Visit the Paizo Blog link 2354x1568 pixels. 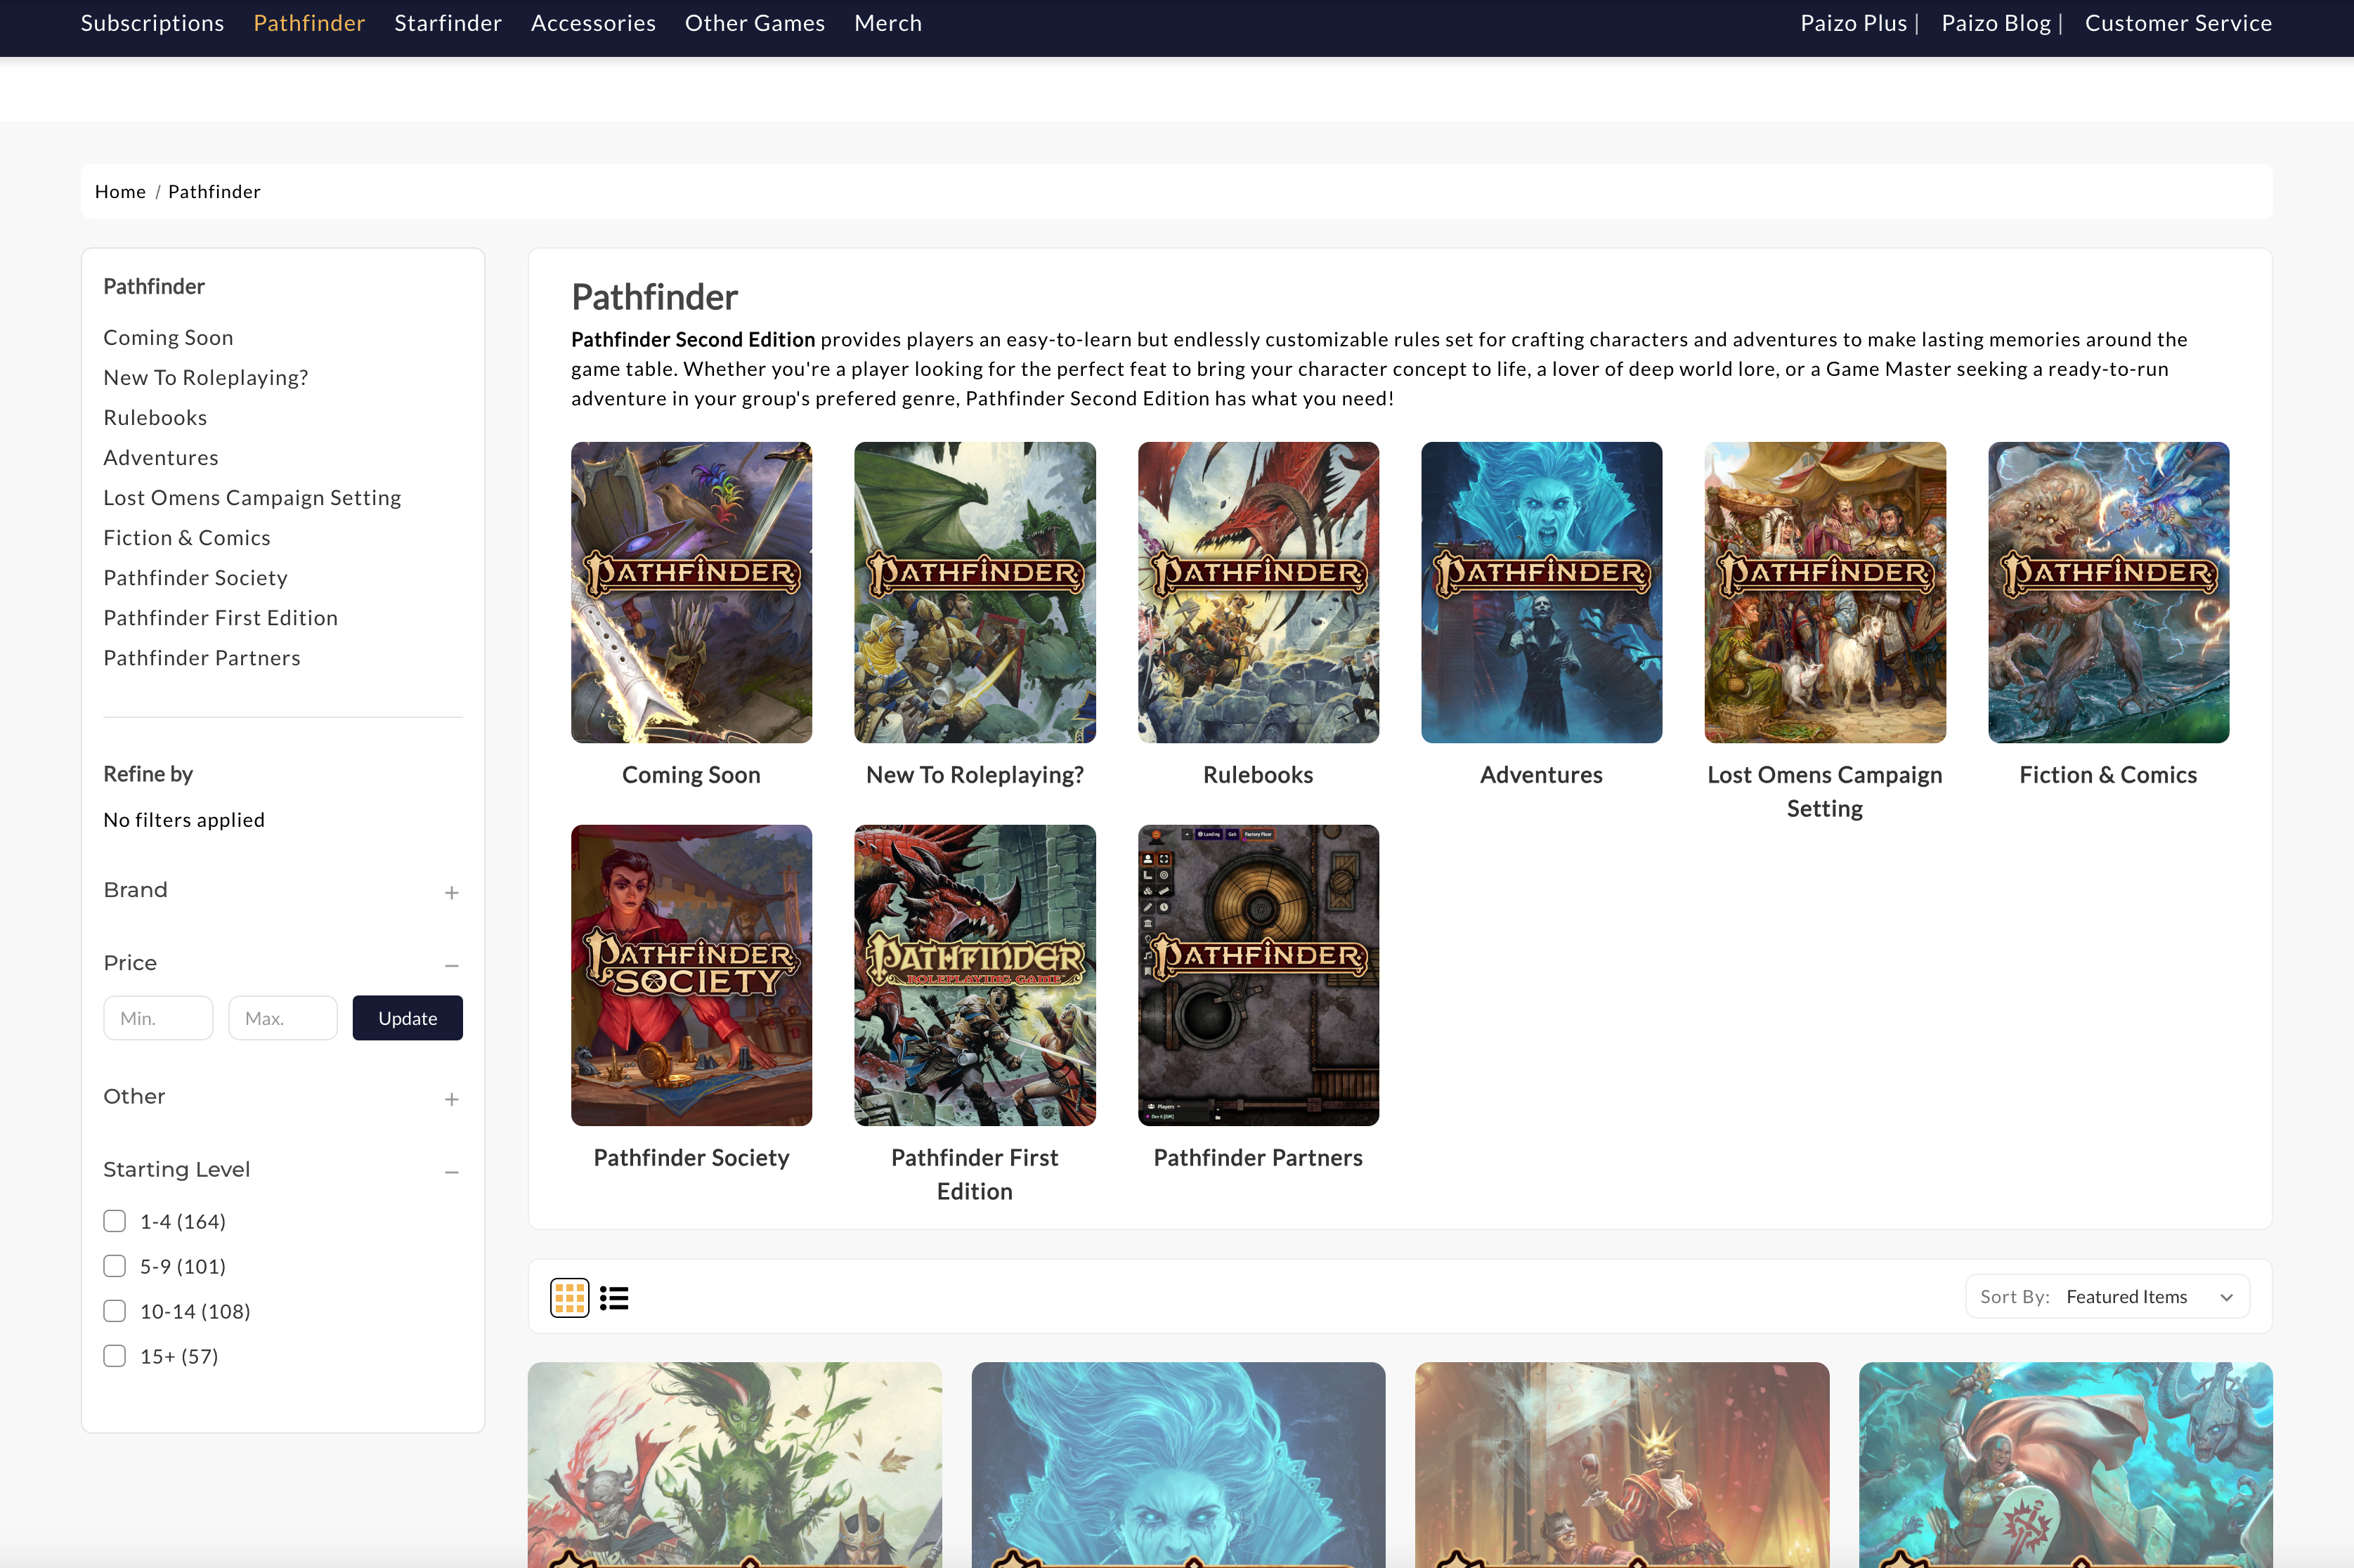click(1995, 22)
